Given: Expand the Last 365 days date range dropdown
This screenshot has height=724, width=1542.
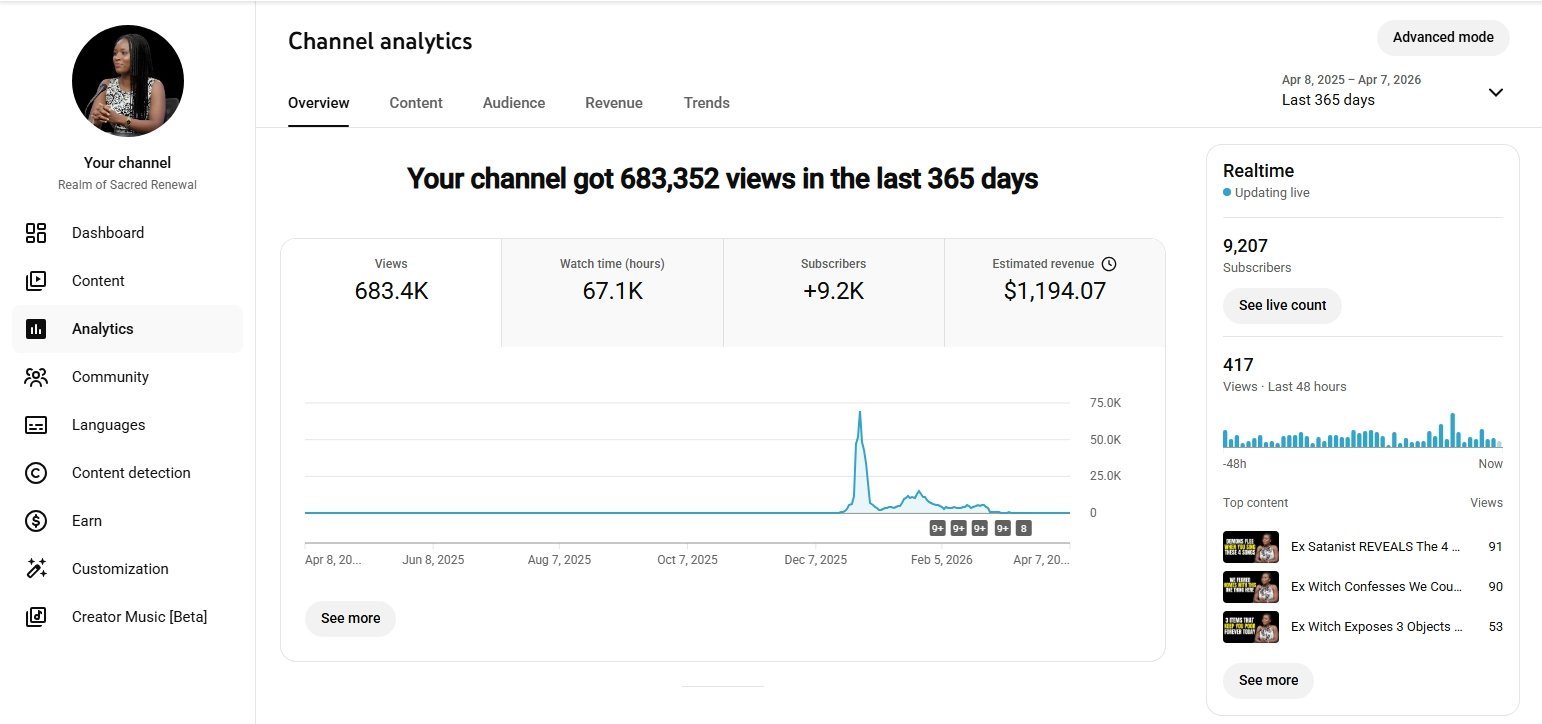Looking at the screenshot, I should point(1495,92).
